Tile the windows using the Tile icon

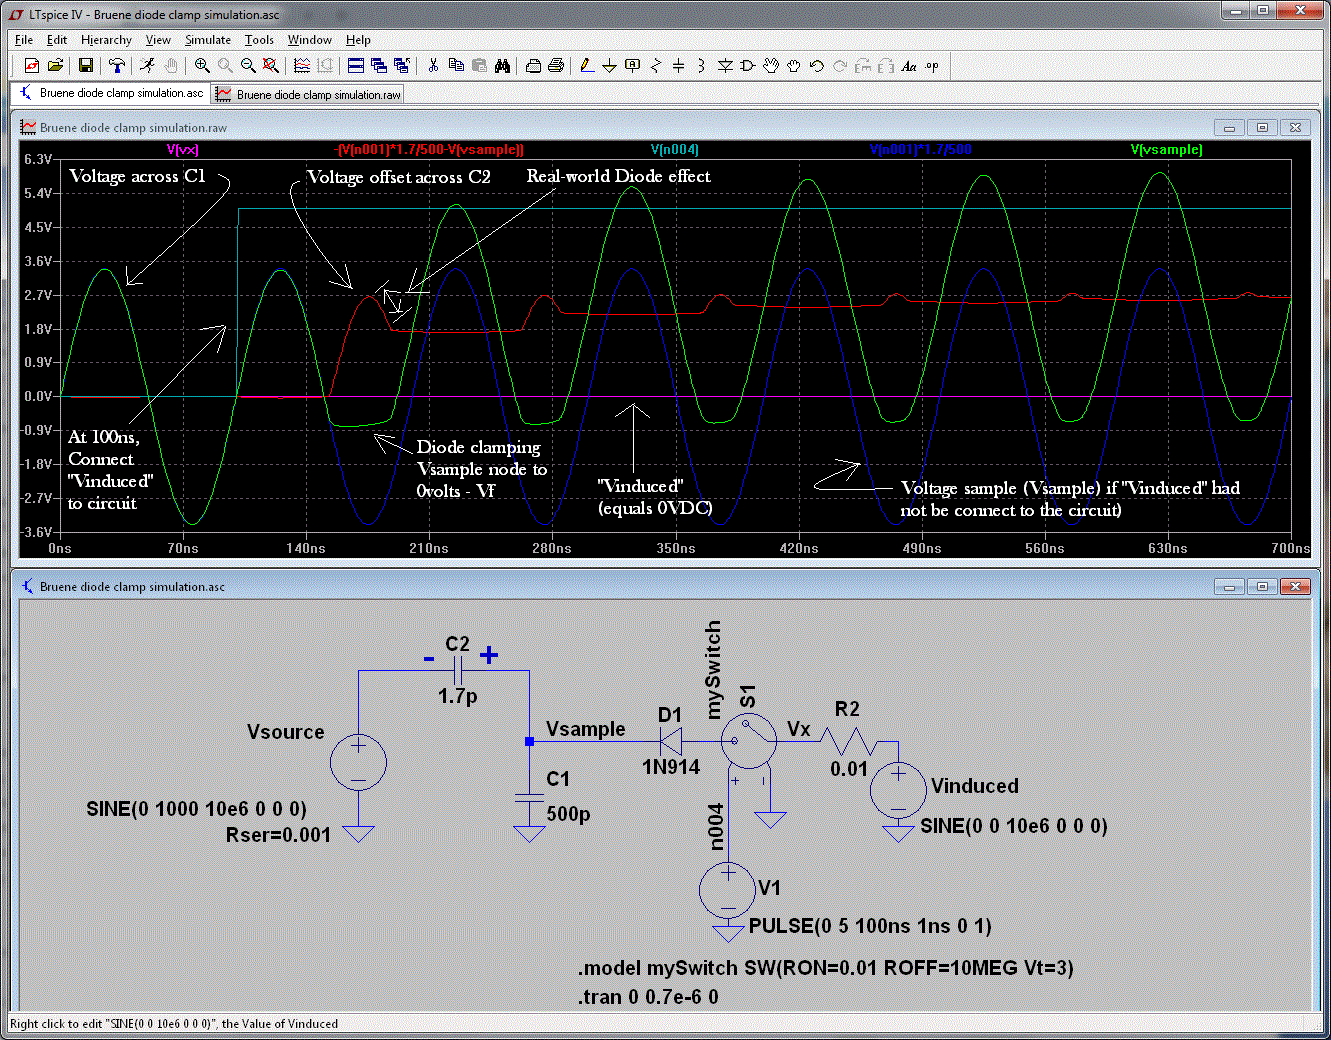pyautogui.click(x=355, y=66)
